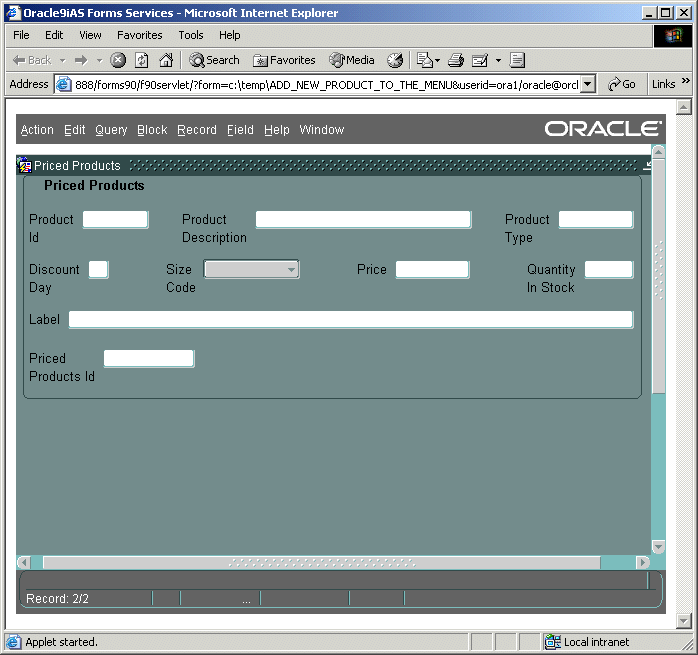
Task: Open the Media pane in toolbar
Action: pyautogui.click(x=352, y=60)
